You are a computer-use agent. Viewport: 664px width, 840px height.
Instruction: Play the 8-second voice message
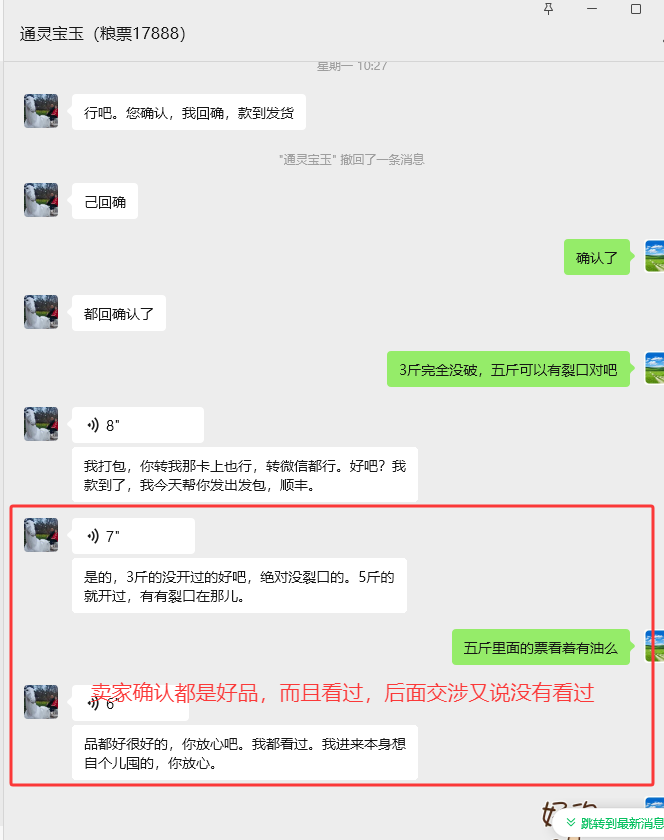click(138, 425)
